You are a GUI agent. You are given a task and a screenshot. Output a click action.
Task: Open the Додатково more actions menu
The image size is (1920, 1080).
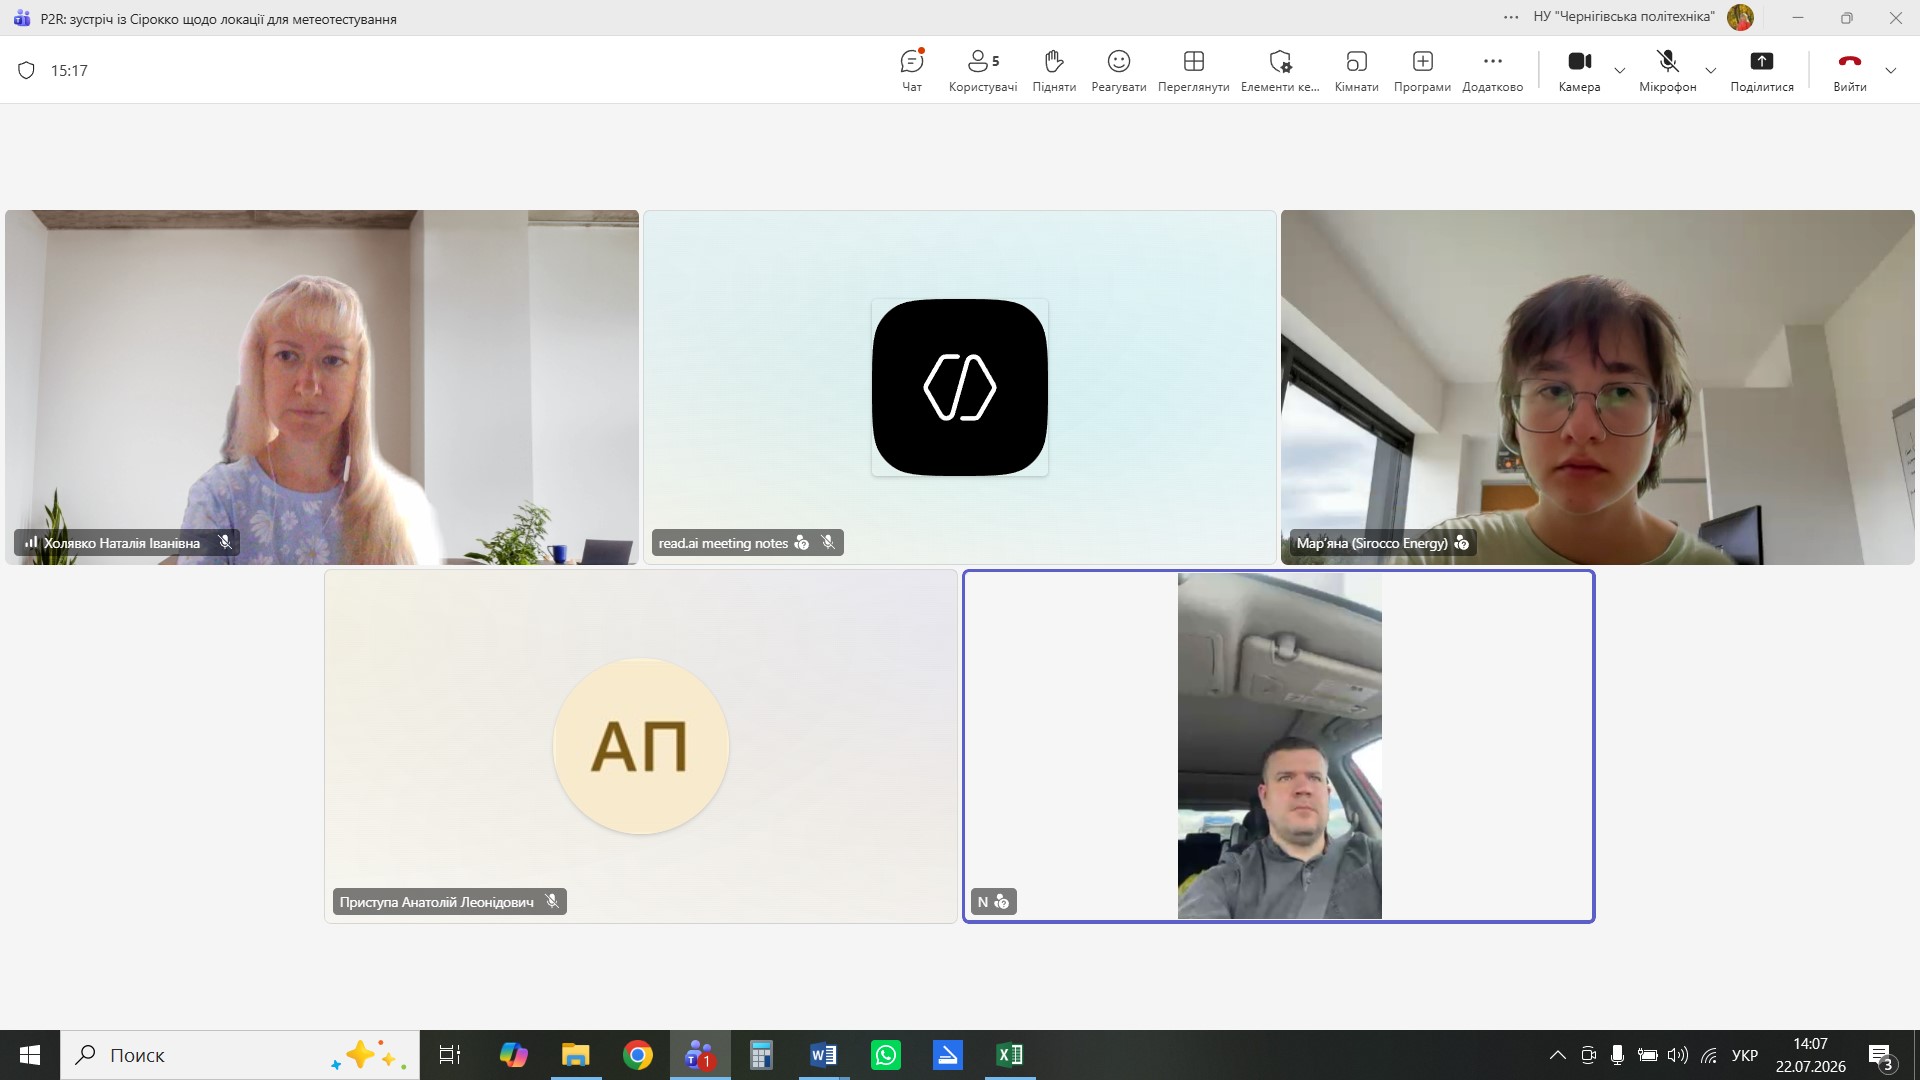1492,70
